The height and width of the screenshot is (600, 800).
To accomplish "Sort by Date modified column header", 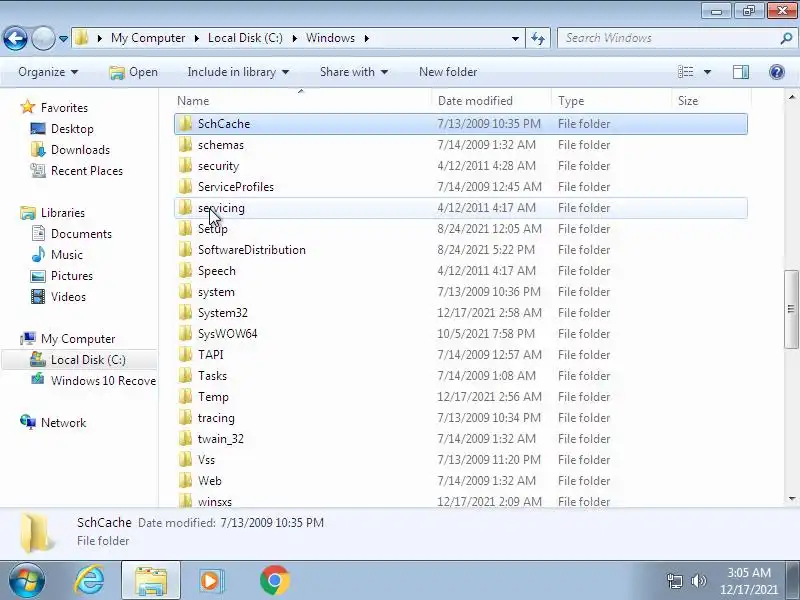I will 491,101.
